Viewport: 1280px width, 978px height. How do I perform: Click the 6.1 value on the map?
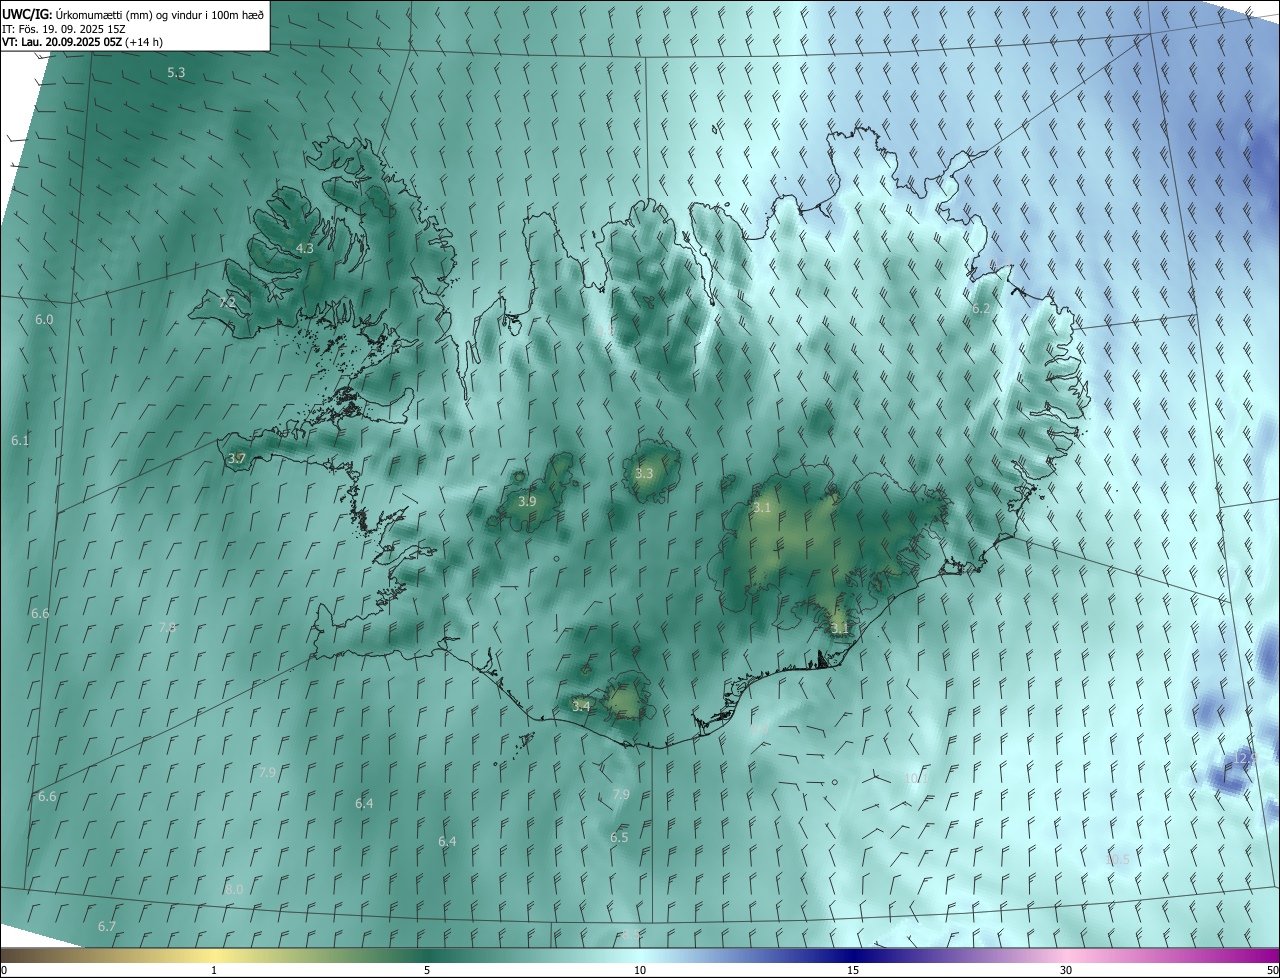click(20, 440)
